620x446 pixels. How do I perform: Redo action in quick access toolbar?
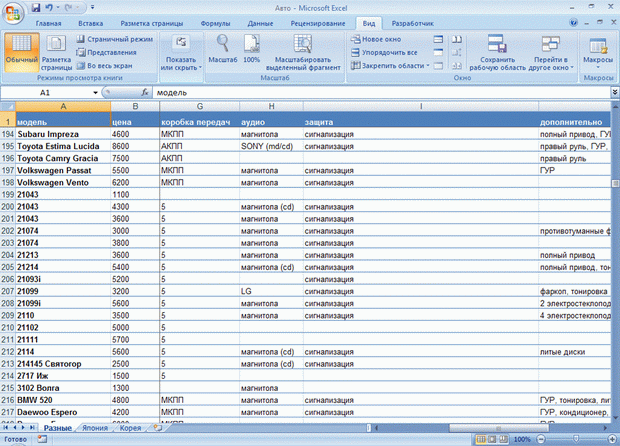pos(68,8)
